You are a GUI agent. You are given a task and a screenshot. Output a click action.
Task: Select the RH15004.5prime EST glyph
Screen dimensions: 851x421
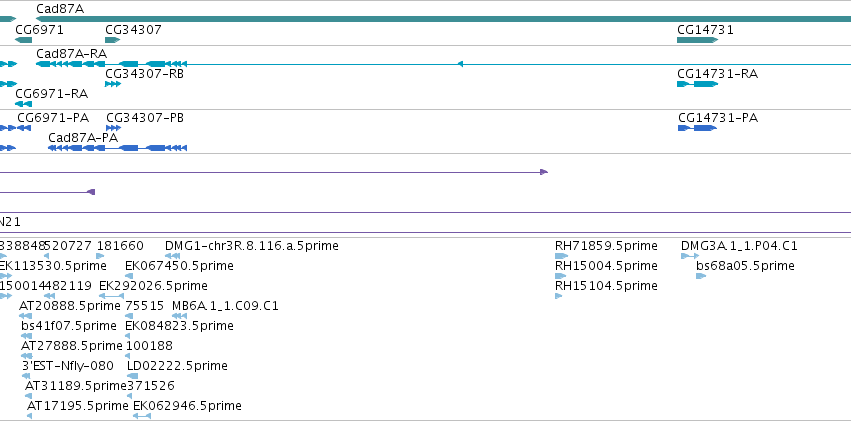click(560, 276)
